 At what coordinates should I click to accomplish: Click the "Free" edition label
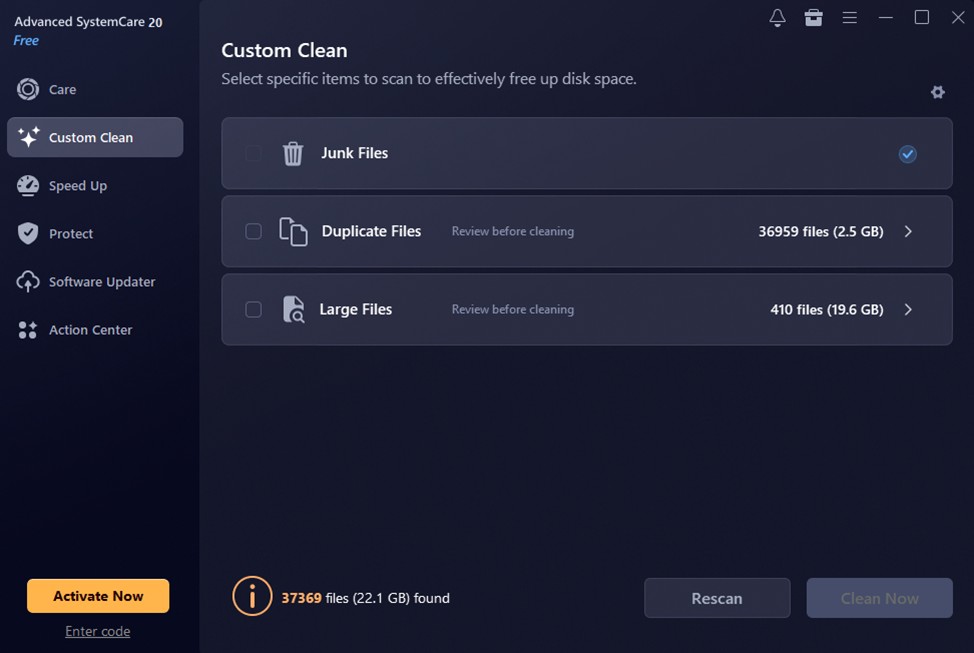click(x=26, y=40)
